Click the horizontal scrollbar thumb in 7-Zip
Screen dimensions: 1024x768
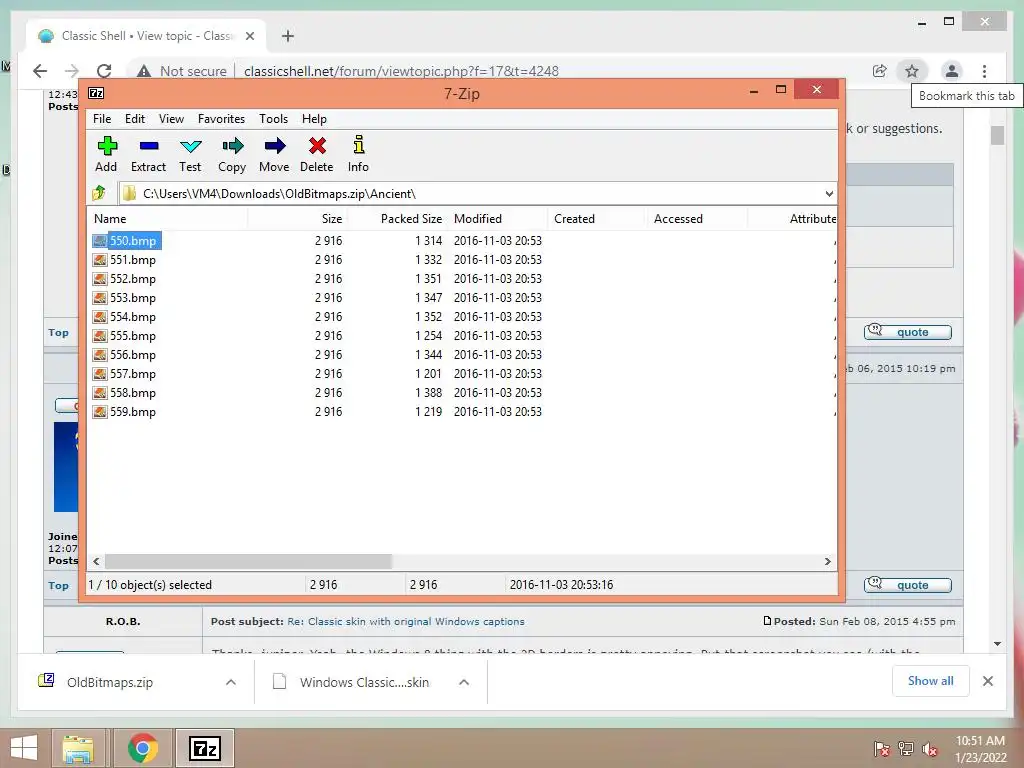point(248,562)
